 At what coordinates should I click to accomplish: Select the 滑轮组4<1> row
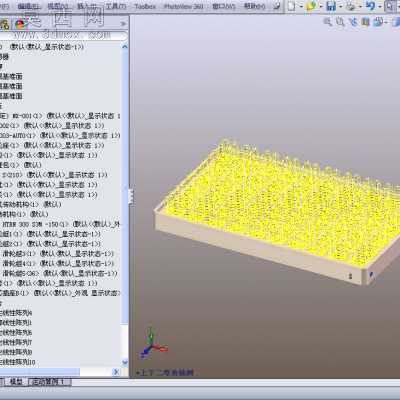pyautogui.click(x=58, y=264)
